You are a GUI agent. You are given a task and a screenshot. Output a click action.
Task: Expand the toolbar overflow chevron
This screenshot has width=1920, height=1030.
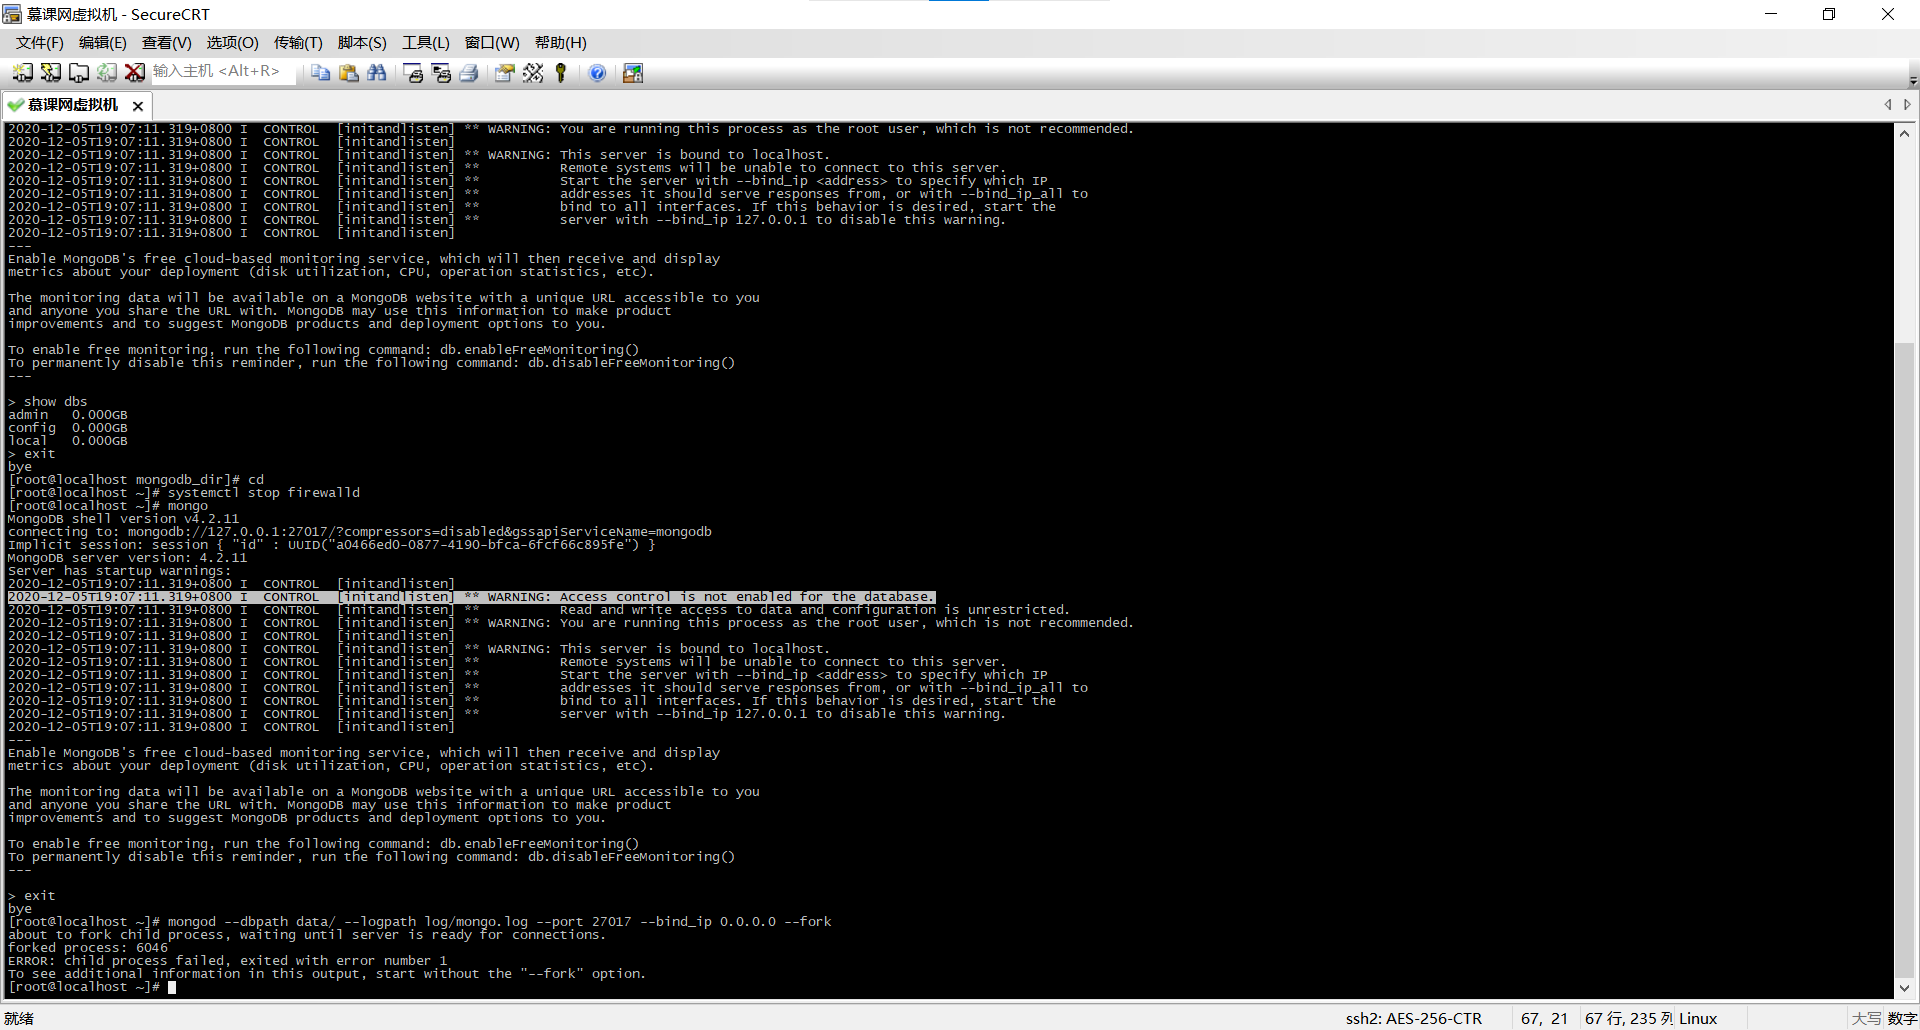coord(1913,80)
